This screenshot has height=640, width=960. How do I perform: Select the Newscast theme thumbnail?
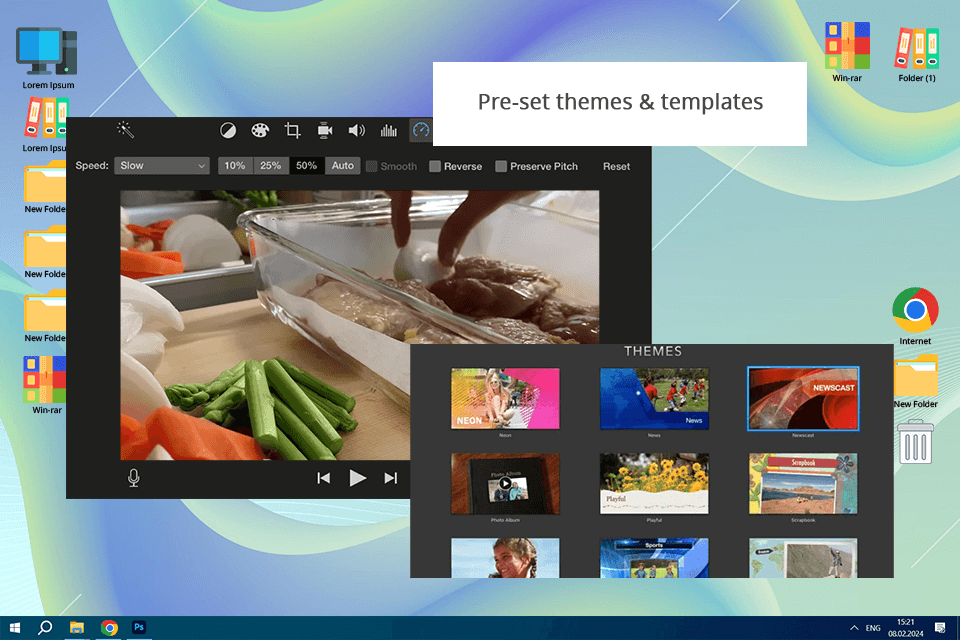(803, 398)
